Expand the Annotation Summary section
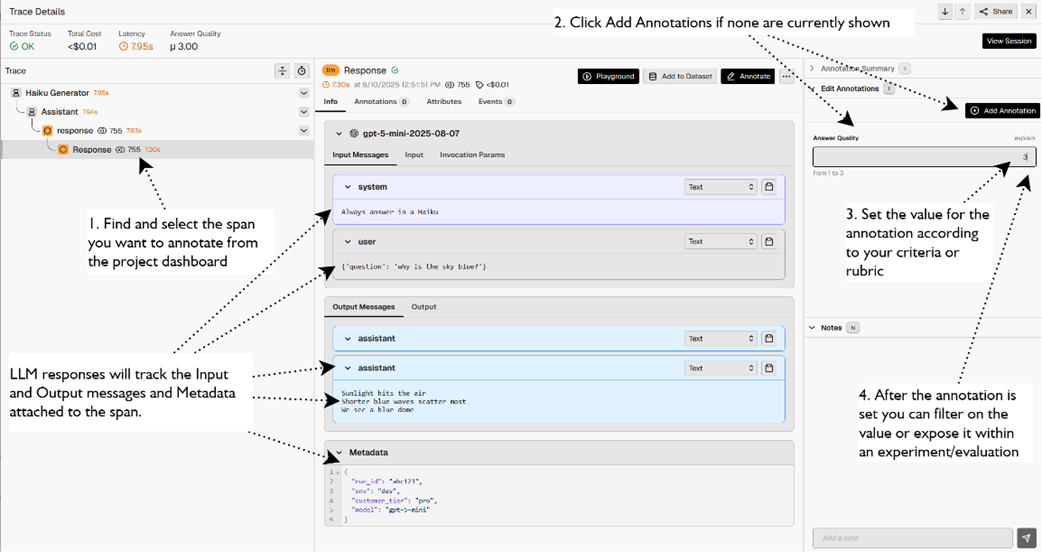Viewport: 1042px width, 552px height. tap(812, 69)
